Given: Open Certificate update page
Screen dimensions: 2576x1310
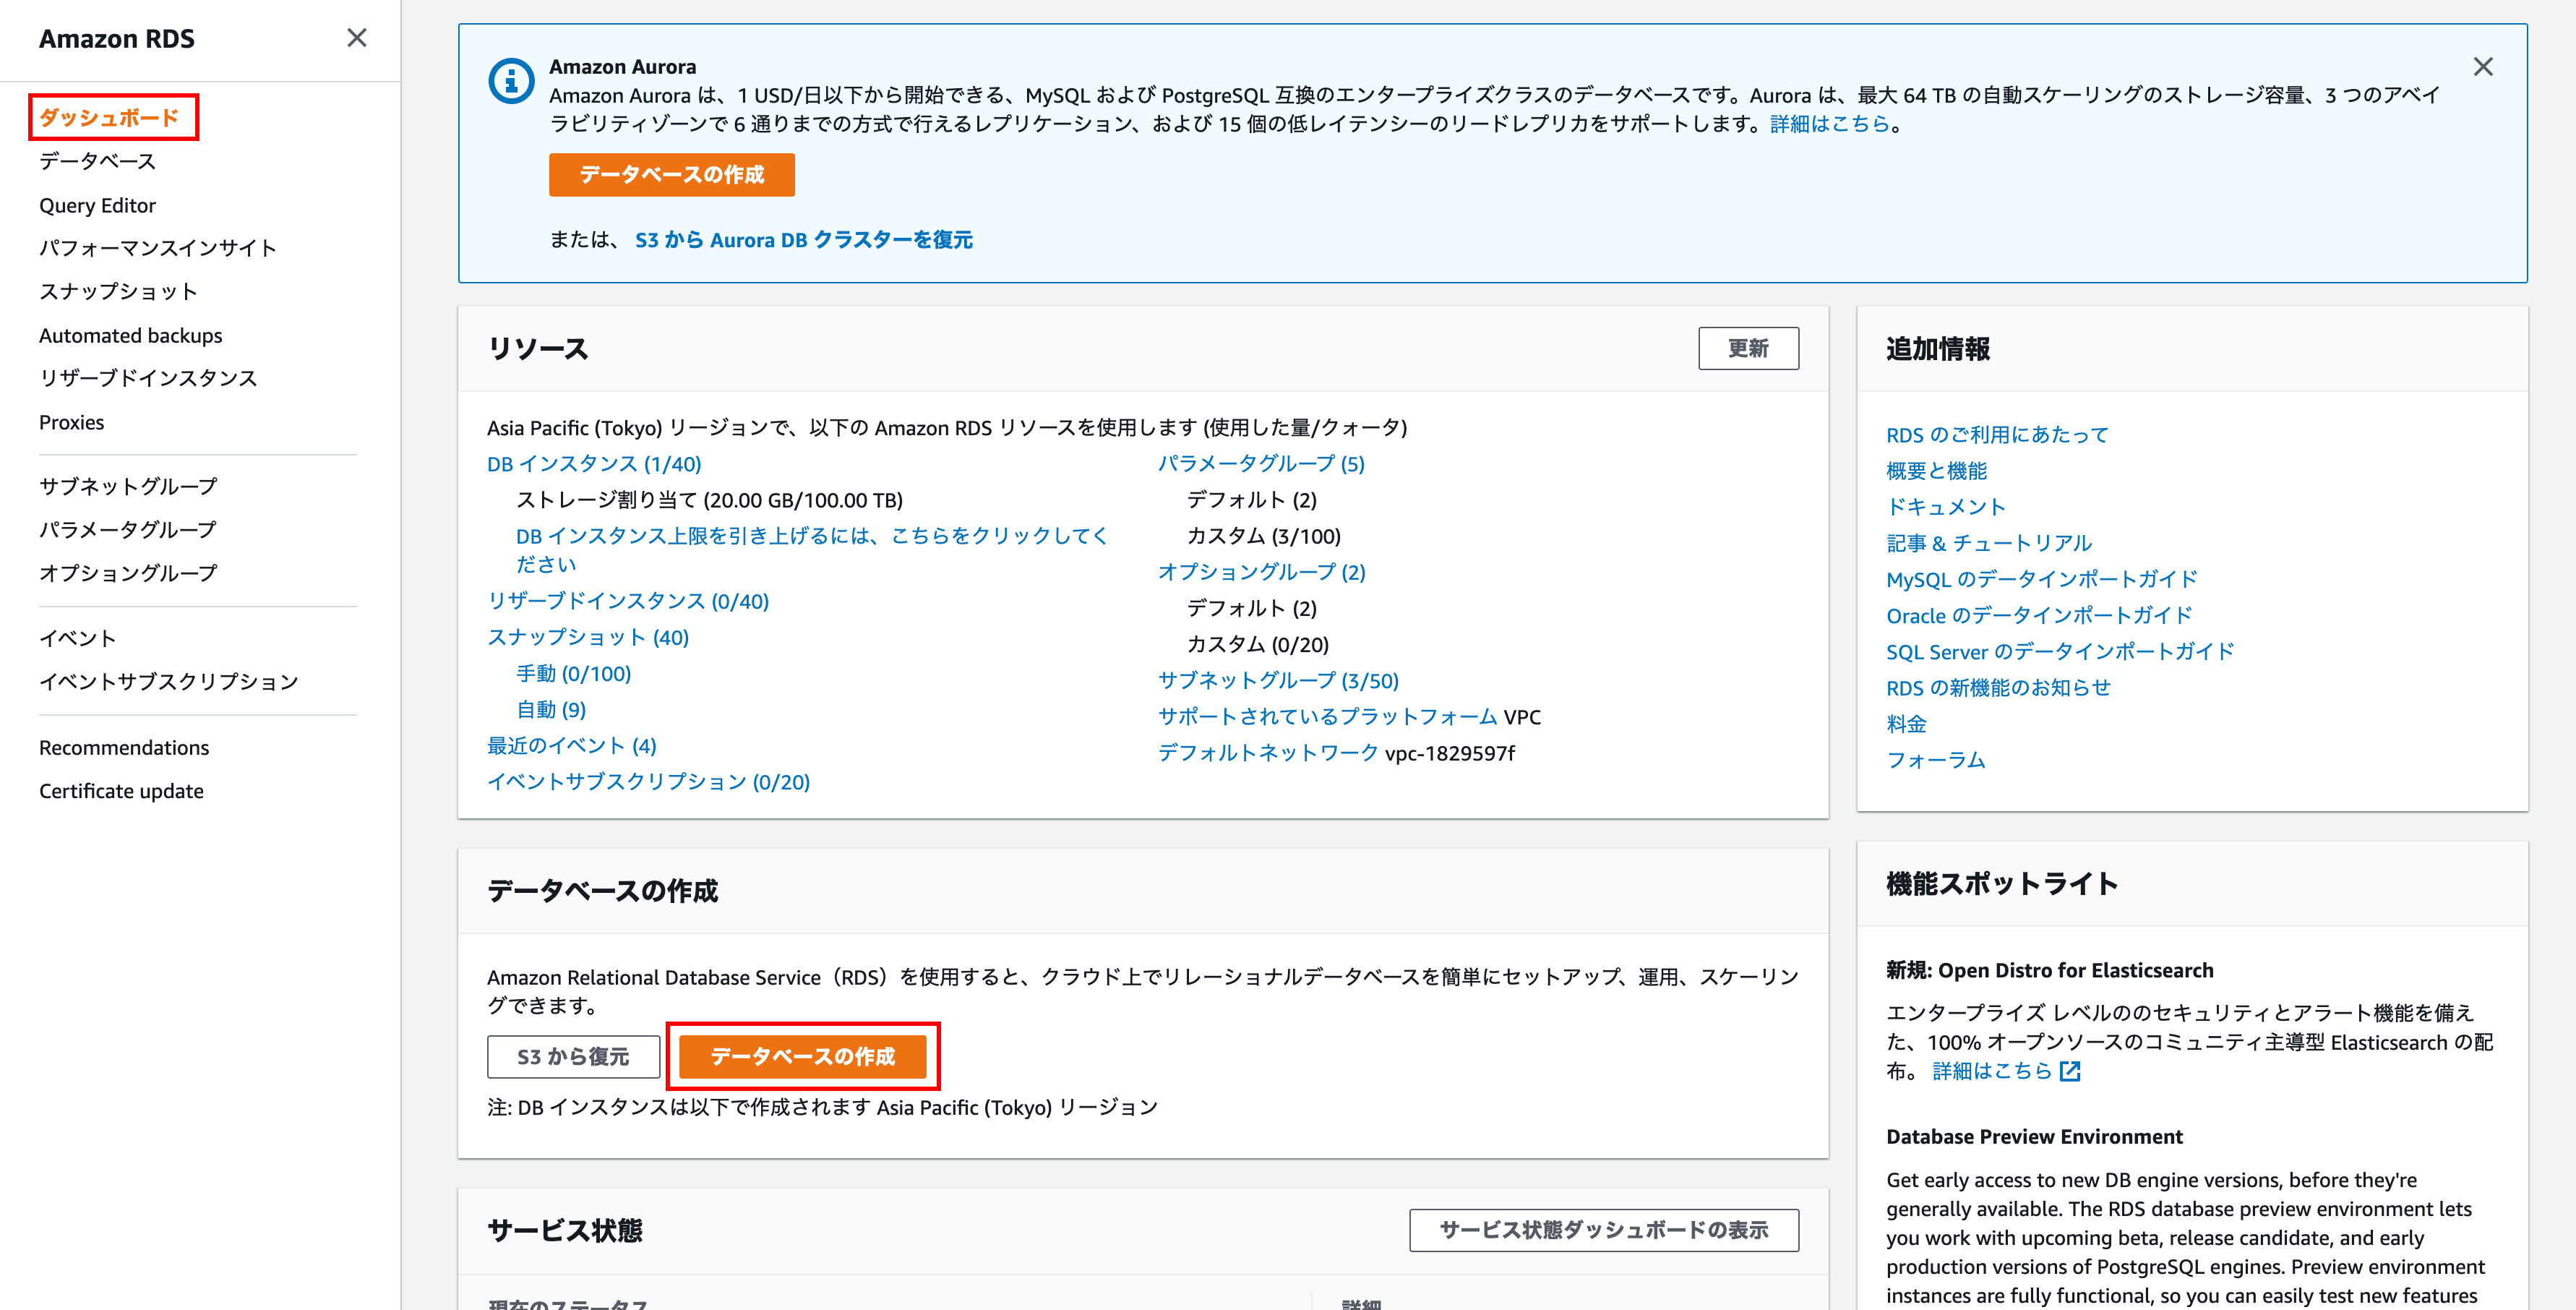Looking at the screenshot, I should 121,791.
